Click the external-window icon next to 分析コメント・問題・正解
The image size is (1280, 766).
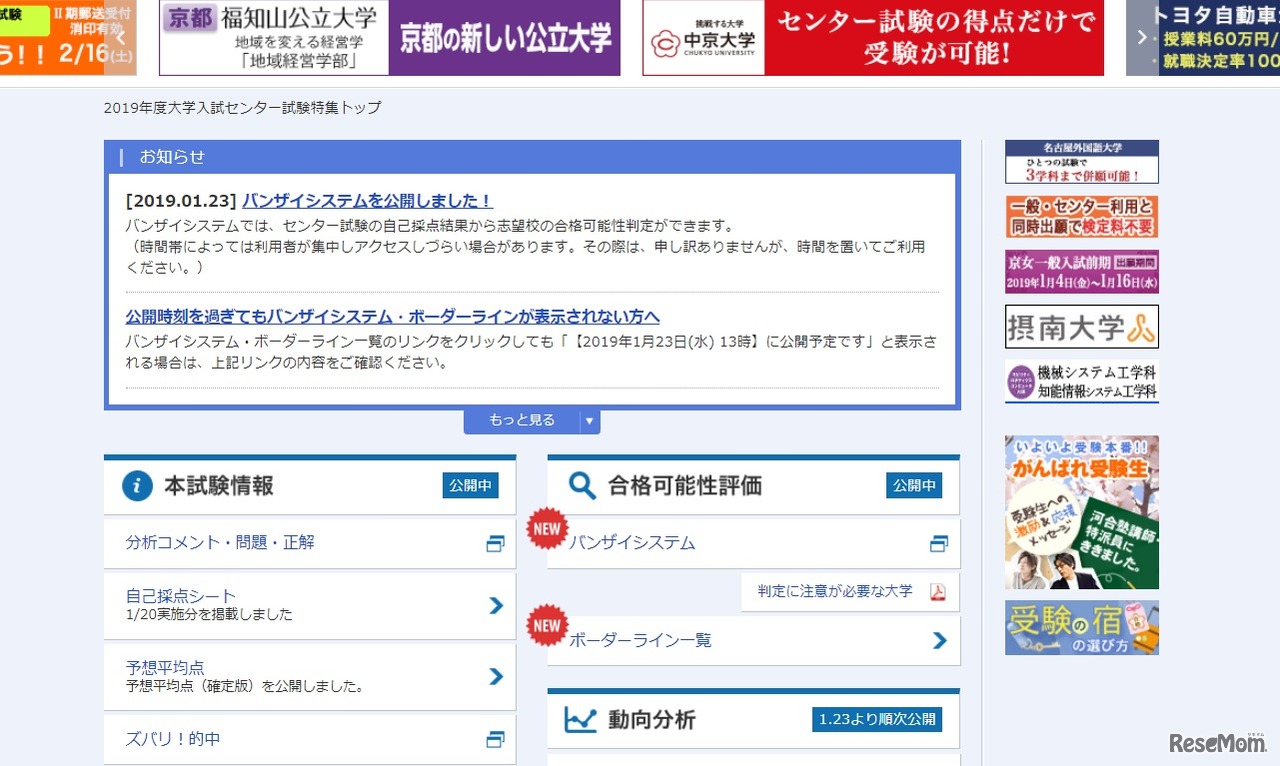(495, 543)
